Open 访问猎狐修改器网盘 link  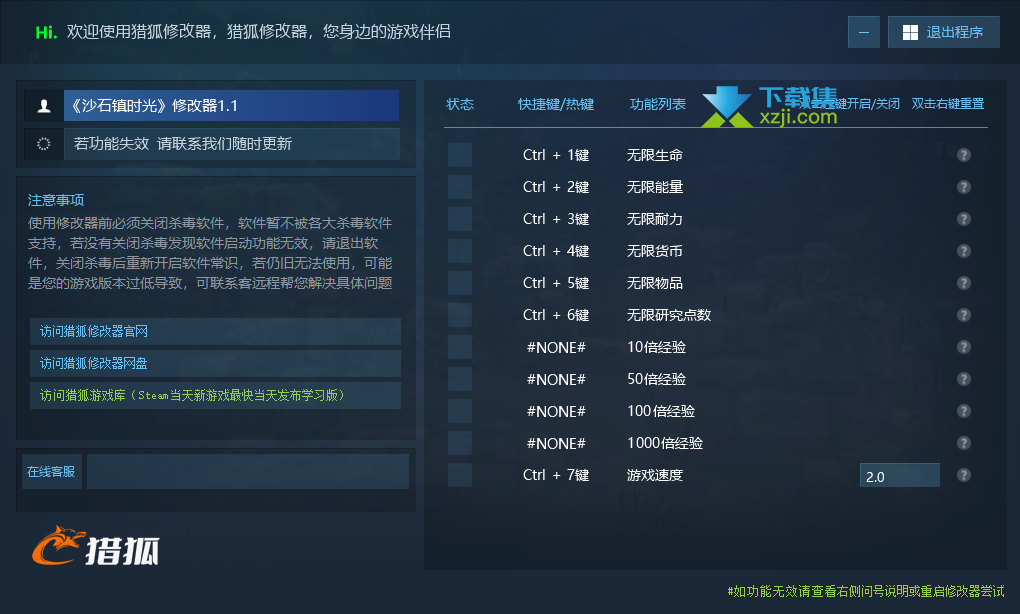point(215,363)
